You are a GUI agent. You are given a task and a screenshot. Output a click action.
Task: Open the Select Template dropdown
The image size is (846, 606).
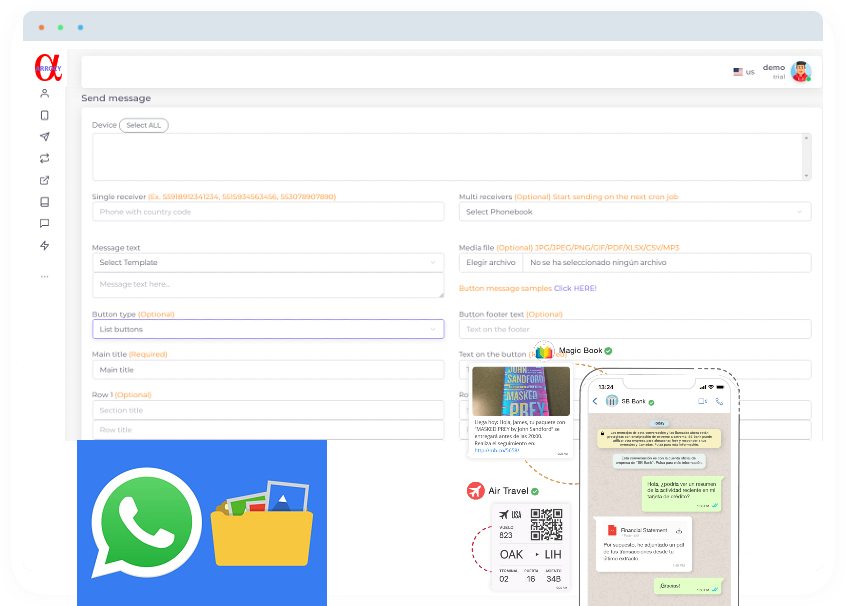point(267,262)
